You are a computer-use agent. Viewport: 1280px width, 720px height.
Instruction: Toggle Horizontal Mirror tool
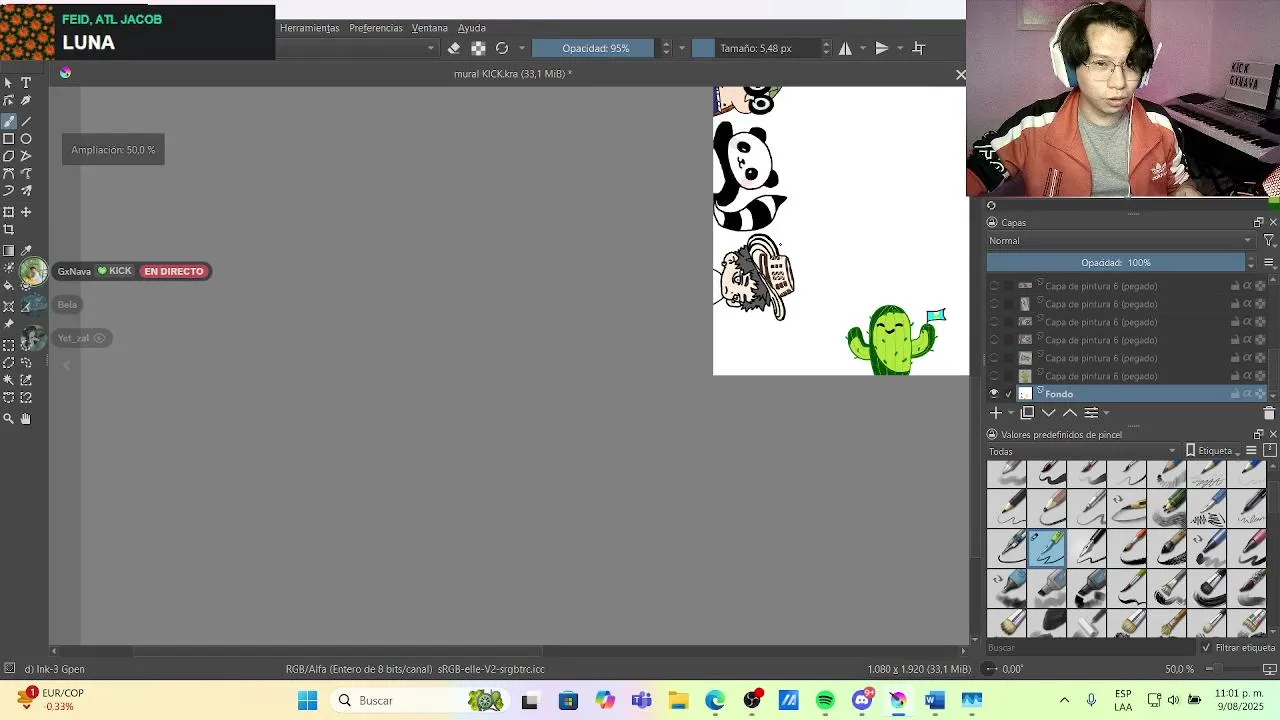tap(846, 48)
